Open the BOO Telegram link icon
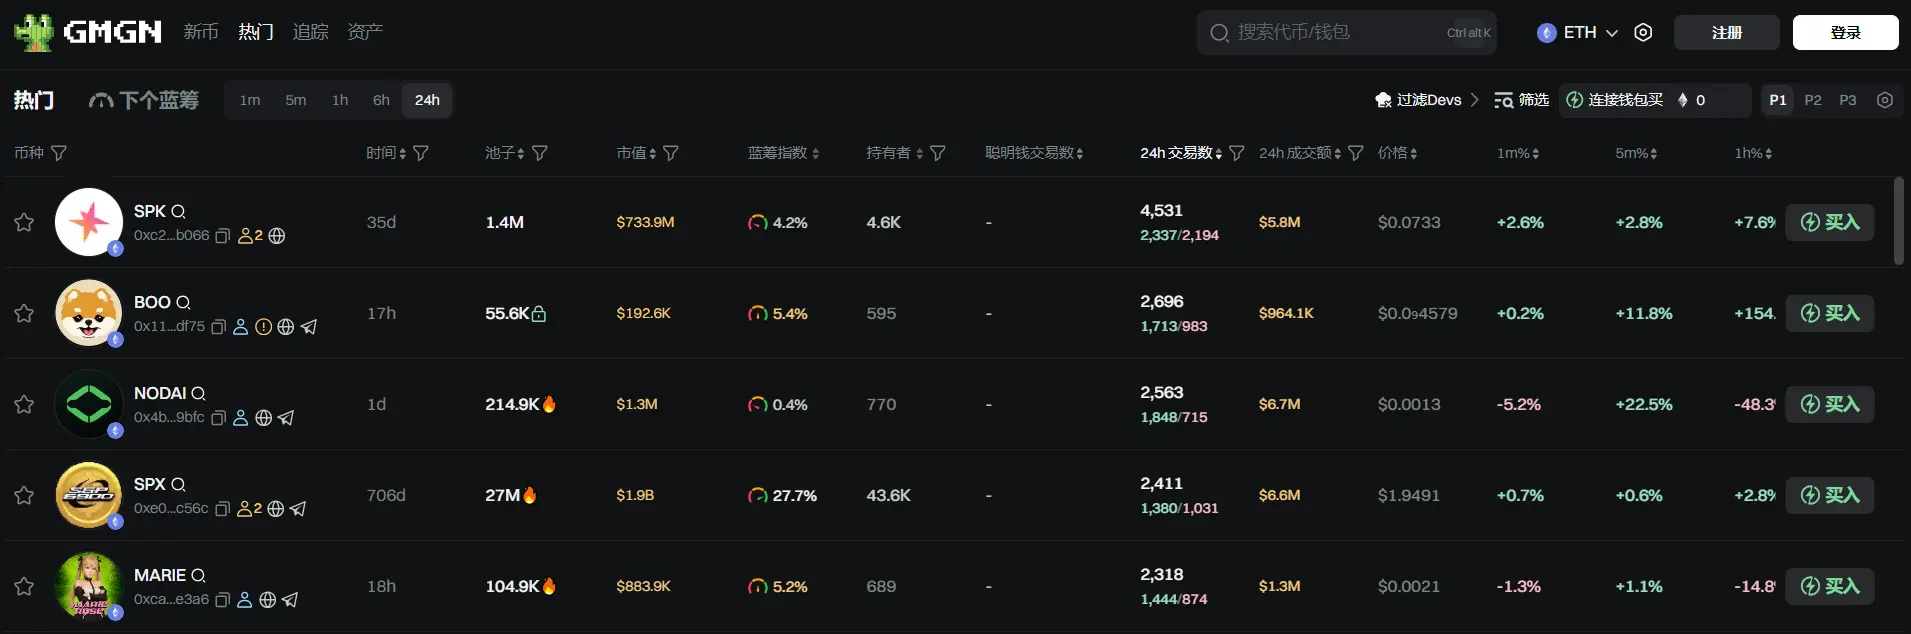This screenshot has height=634, width=1911. click(x=309, y=327)
